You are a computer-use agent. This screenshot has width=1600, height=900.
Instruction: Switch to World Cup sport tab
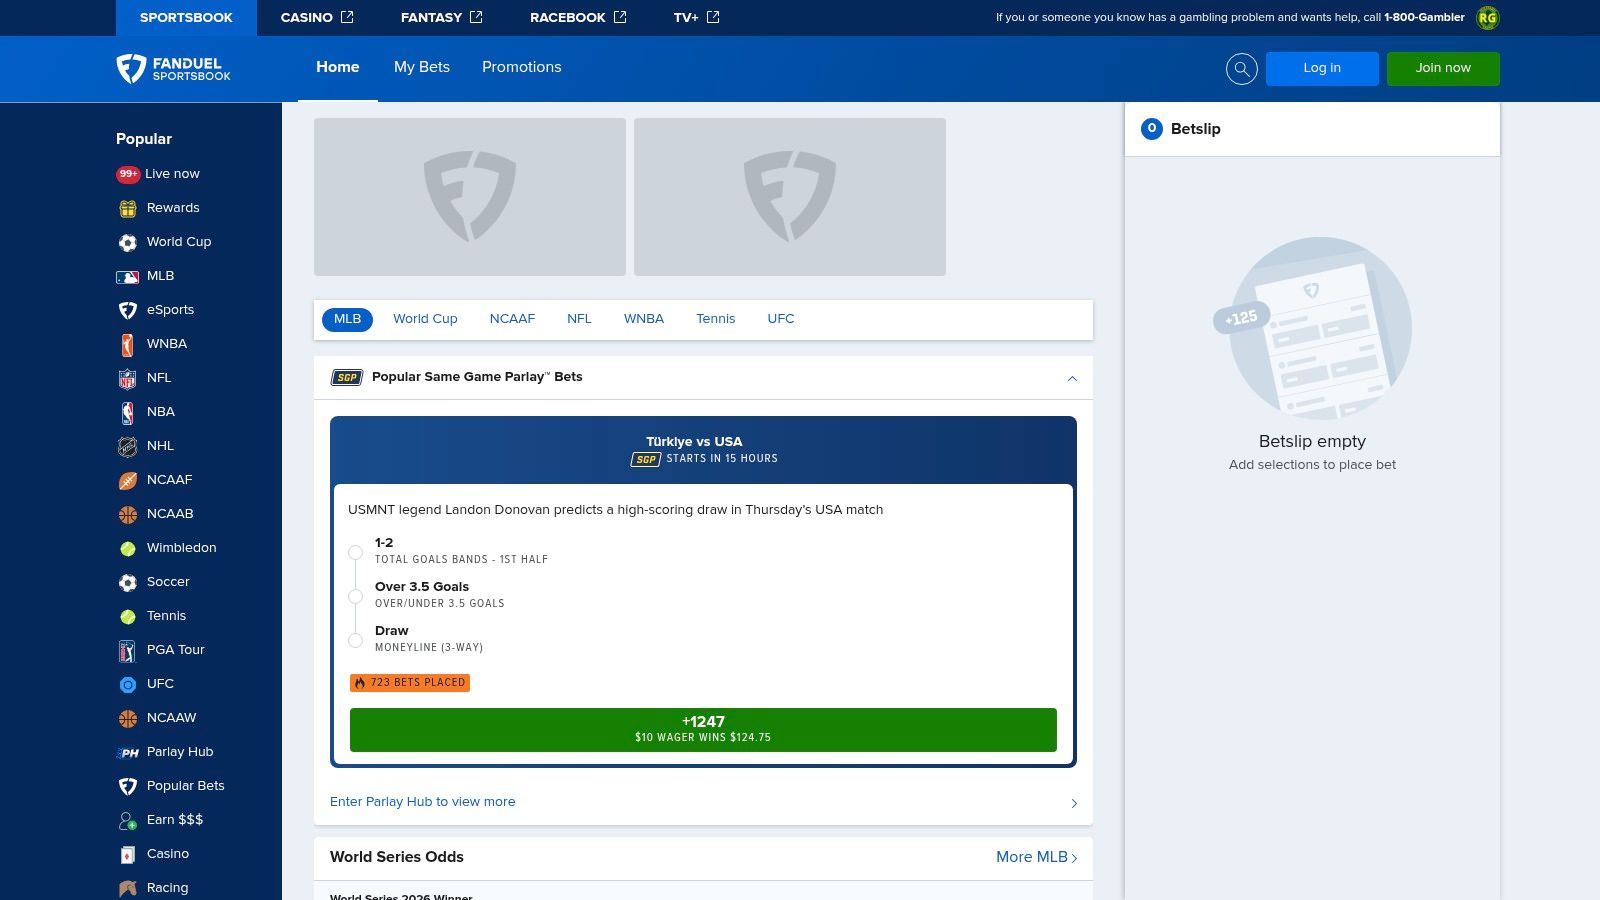[x=425, y=319]
